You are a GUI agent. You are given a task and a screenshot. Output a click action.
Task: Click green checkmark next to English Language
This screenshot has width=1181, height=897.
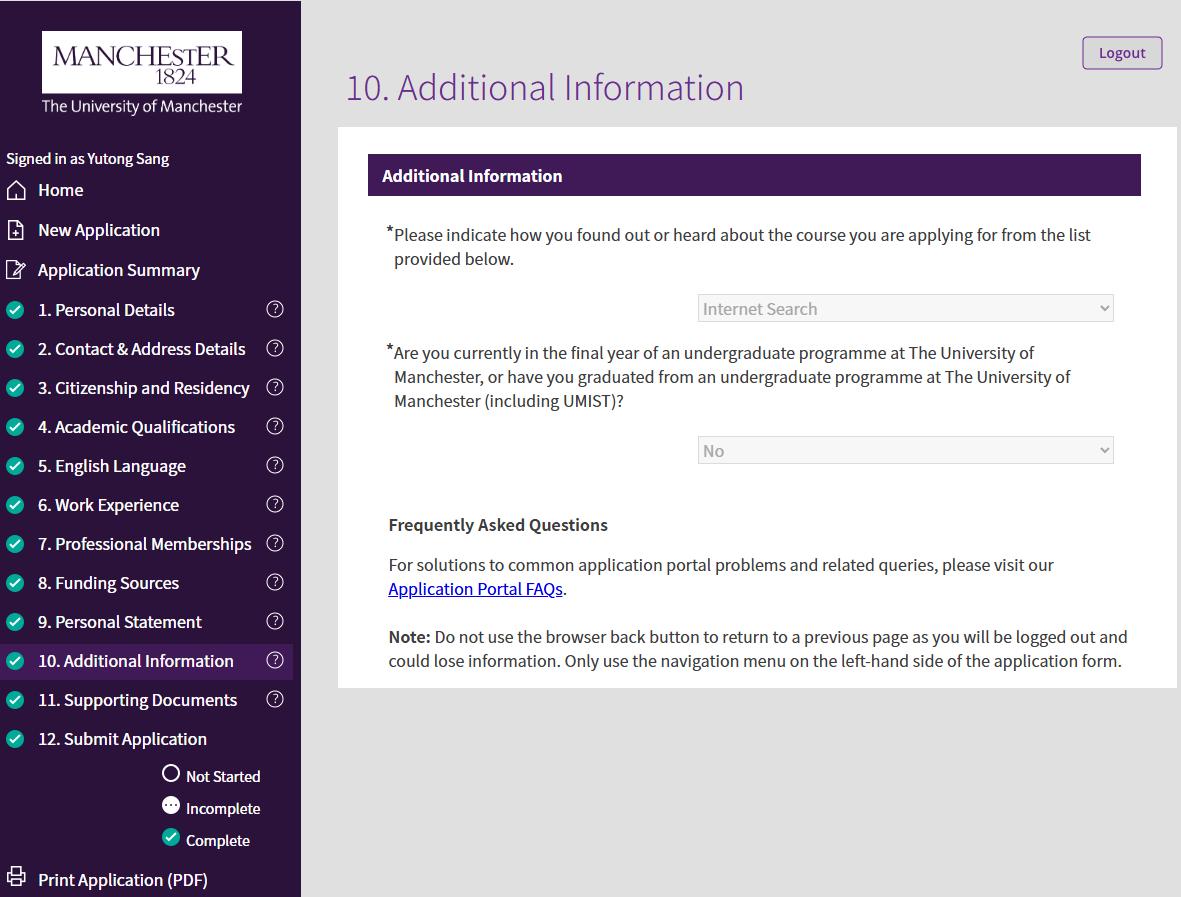point(15,466)
